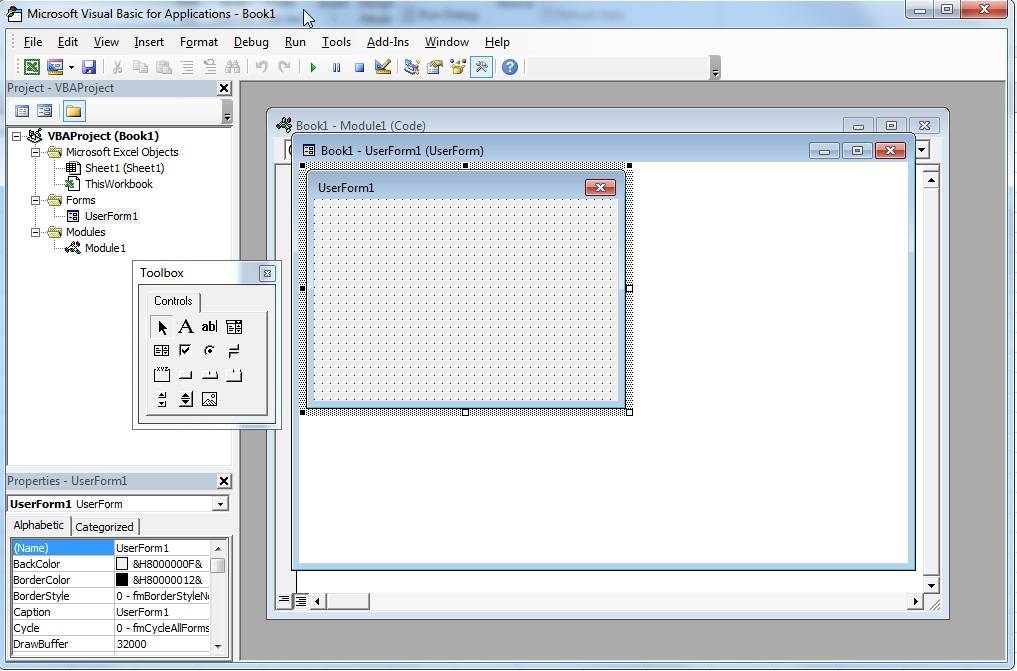Image resolution: width=1017 pixels, height=671 pixels.
Task: Open the Project pane toolbar options arrow
Action: 226,112
